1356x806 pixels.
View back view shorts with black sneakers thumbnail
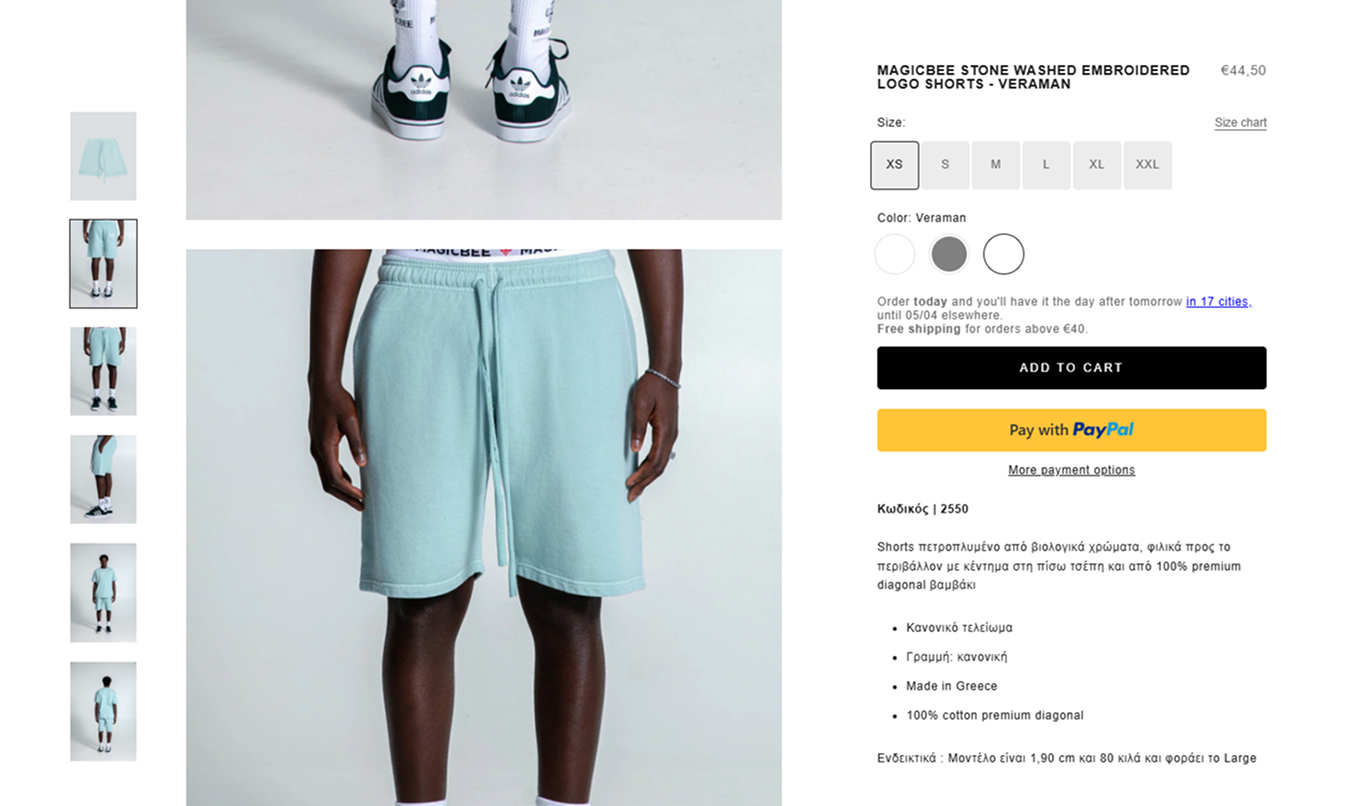[103, 371]
